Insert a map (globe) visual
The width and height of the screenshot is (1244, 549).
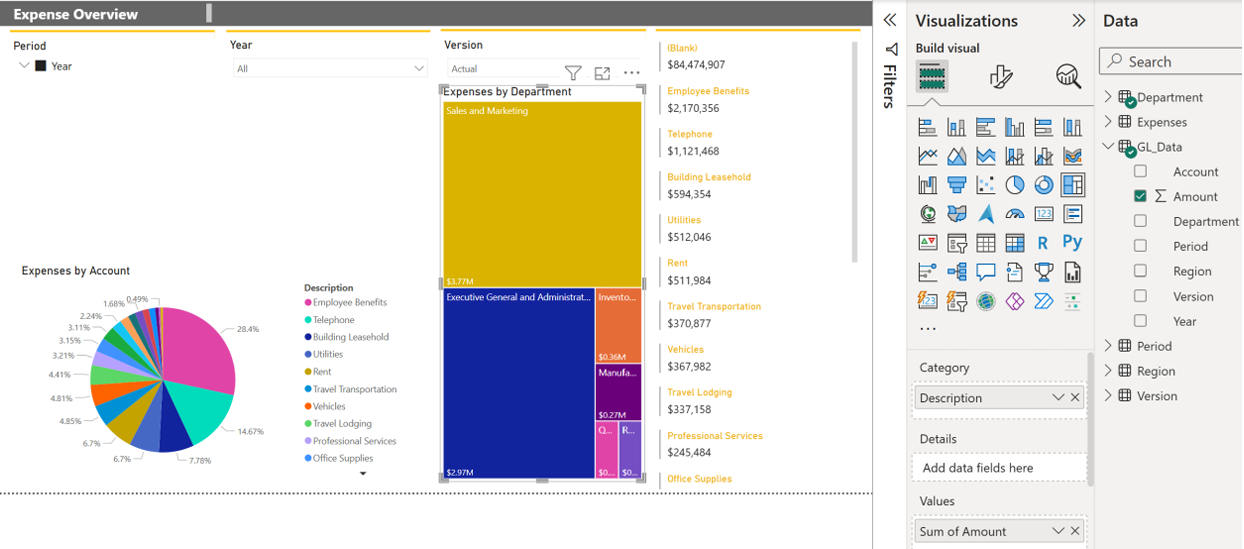[x=927, y=214]
